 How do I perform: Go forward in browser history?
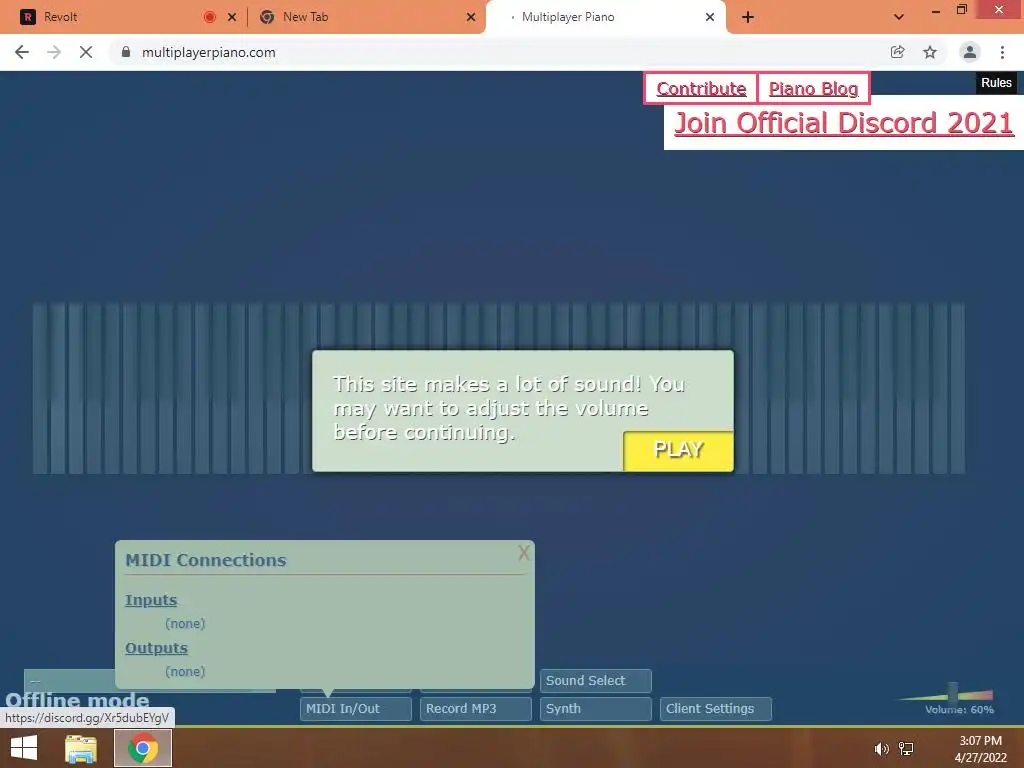tap(54, 52)
